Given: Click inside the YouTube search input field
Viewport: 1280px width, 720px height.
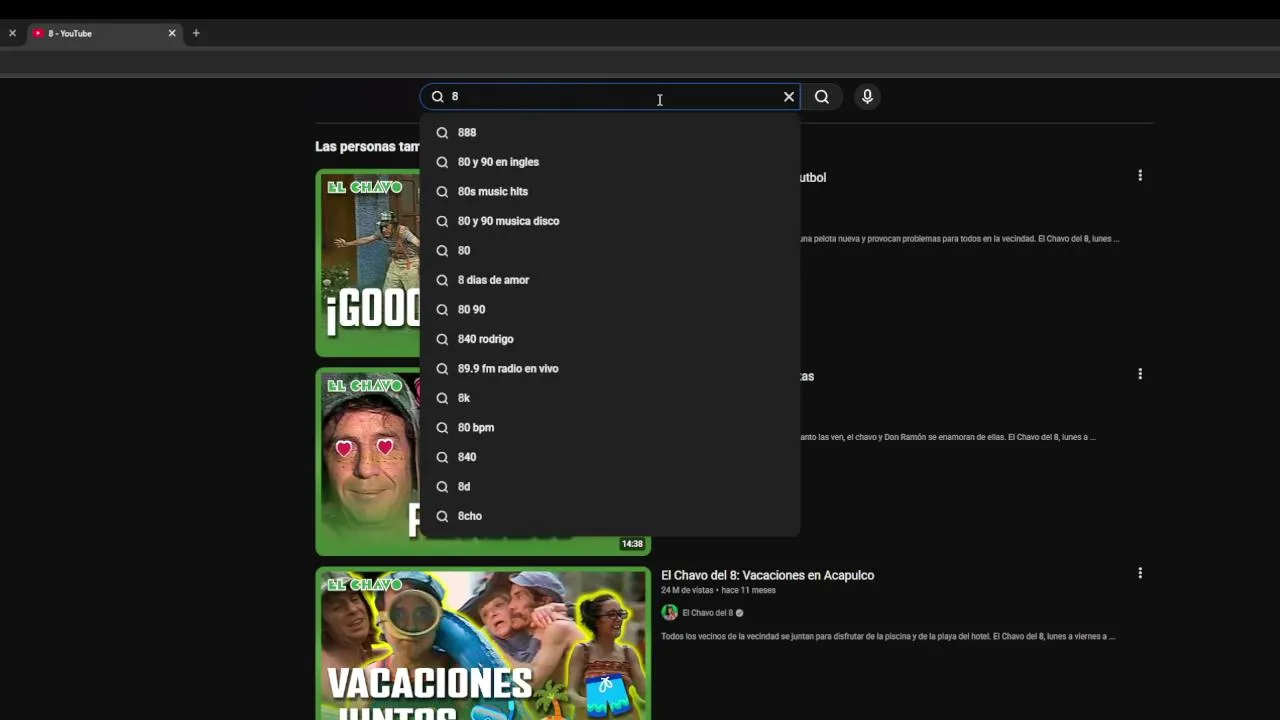Looking at the screenshot, I should 610,97.
